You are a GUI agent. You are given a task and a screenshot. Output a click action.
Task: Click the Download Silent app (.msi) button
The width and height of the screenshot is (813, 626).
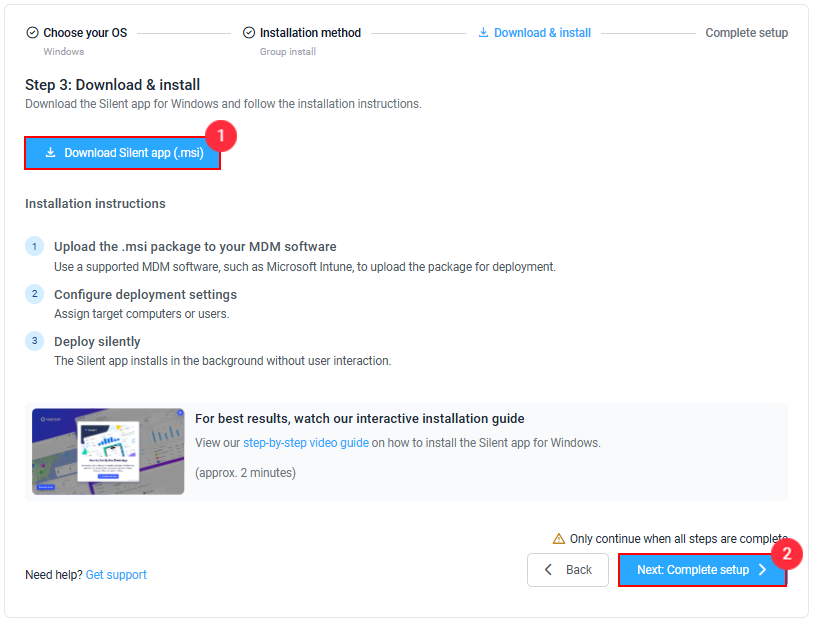click(x=122, y=153)
